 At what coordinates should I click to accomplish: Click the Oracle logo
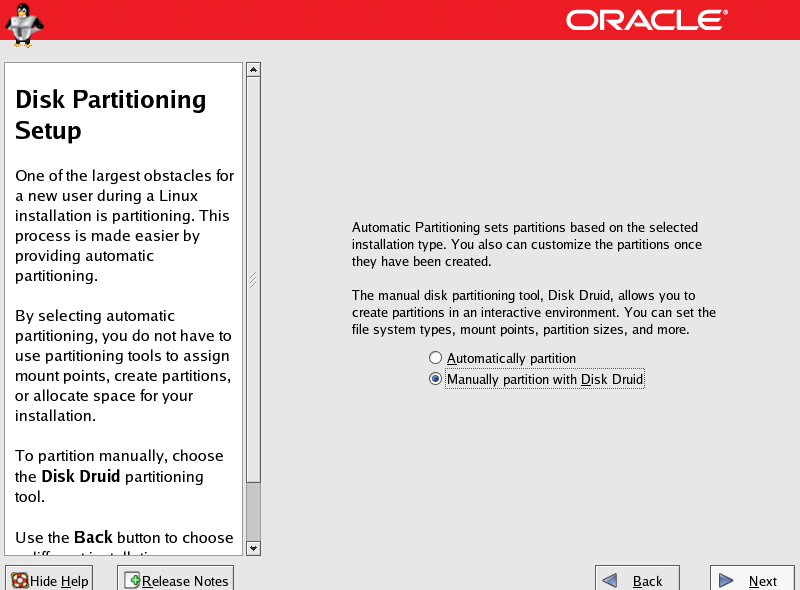647,20
